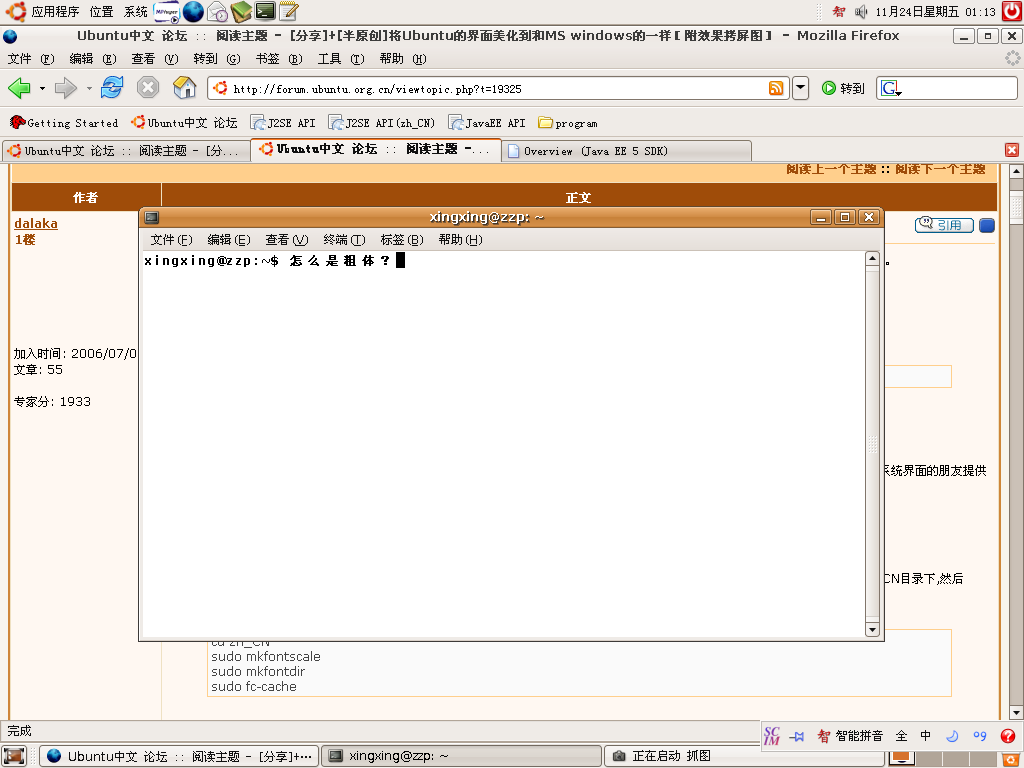Open terminal 标签 menu
Viewport: 1024px width, 768px height.
click(x=402, y=240)
